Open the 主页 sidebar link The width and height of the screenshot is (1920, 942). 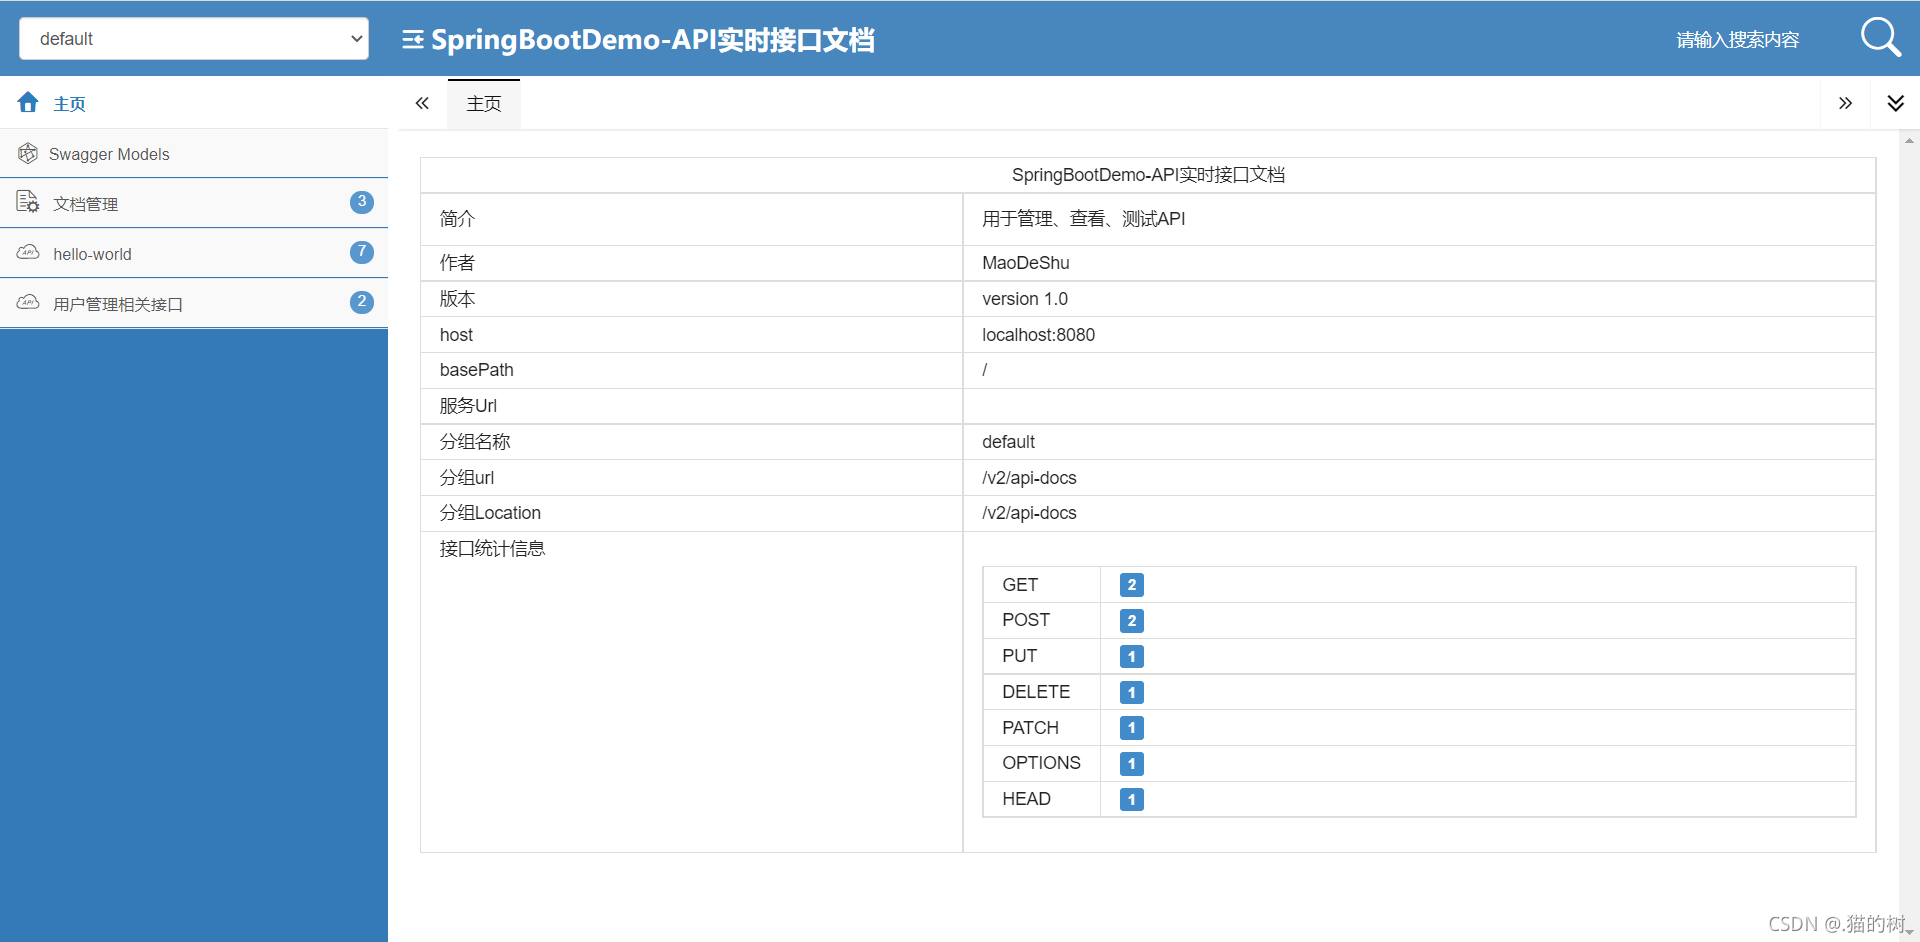coord(70,104)
